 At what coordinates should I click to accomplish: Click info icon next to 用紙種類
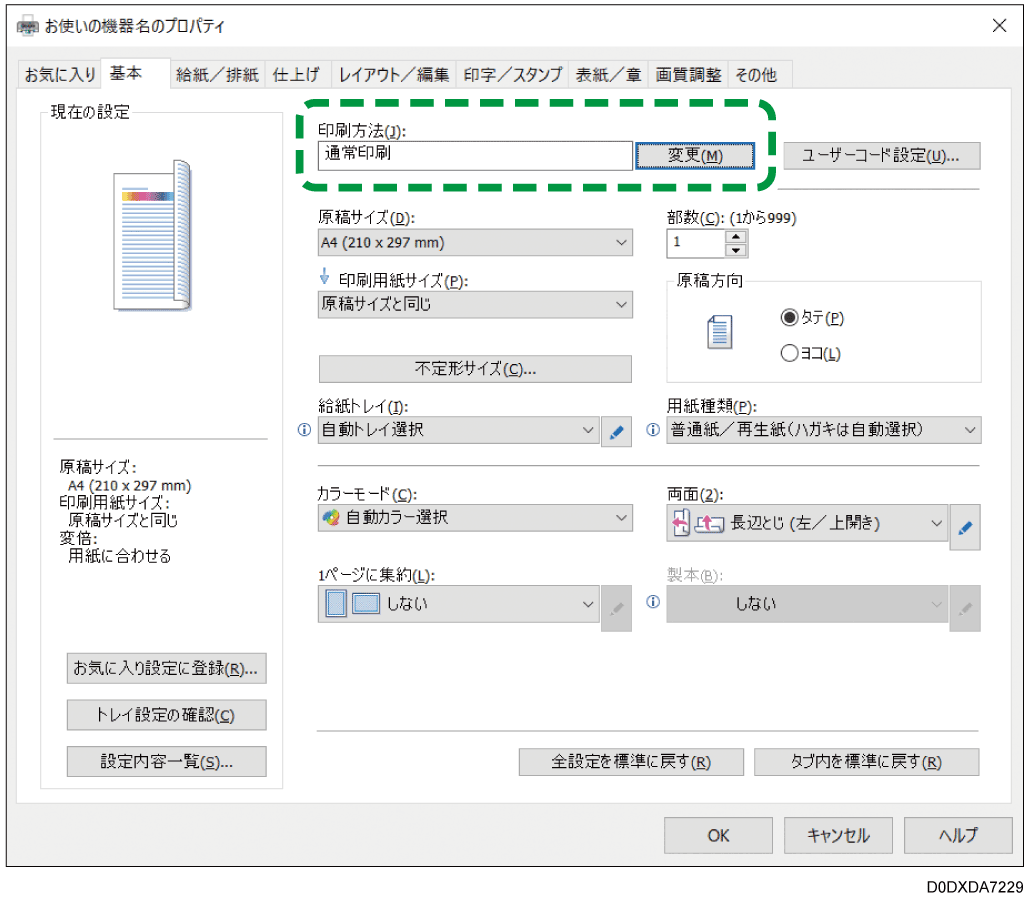[653, 431]
